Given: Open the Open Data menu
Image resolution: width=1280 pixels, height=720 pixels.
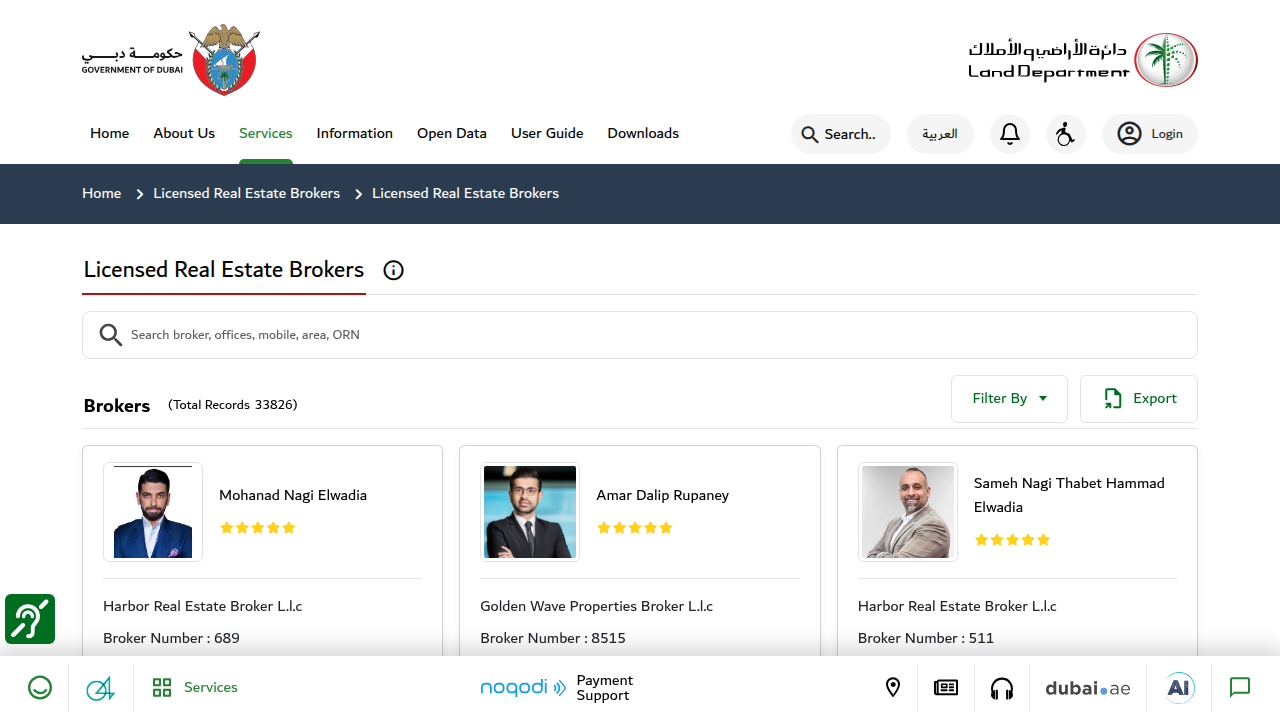Looking at the screenshot, I should click(452, 133).
